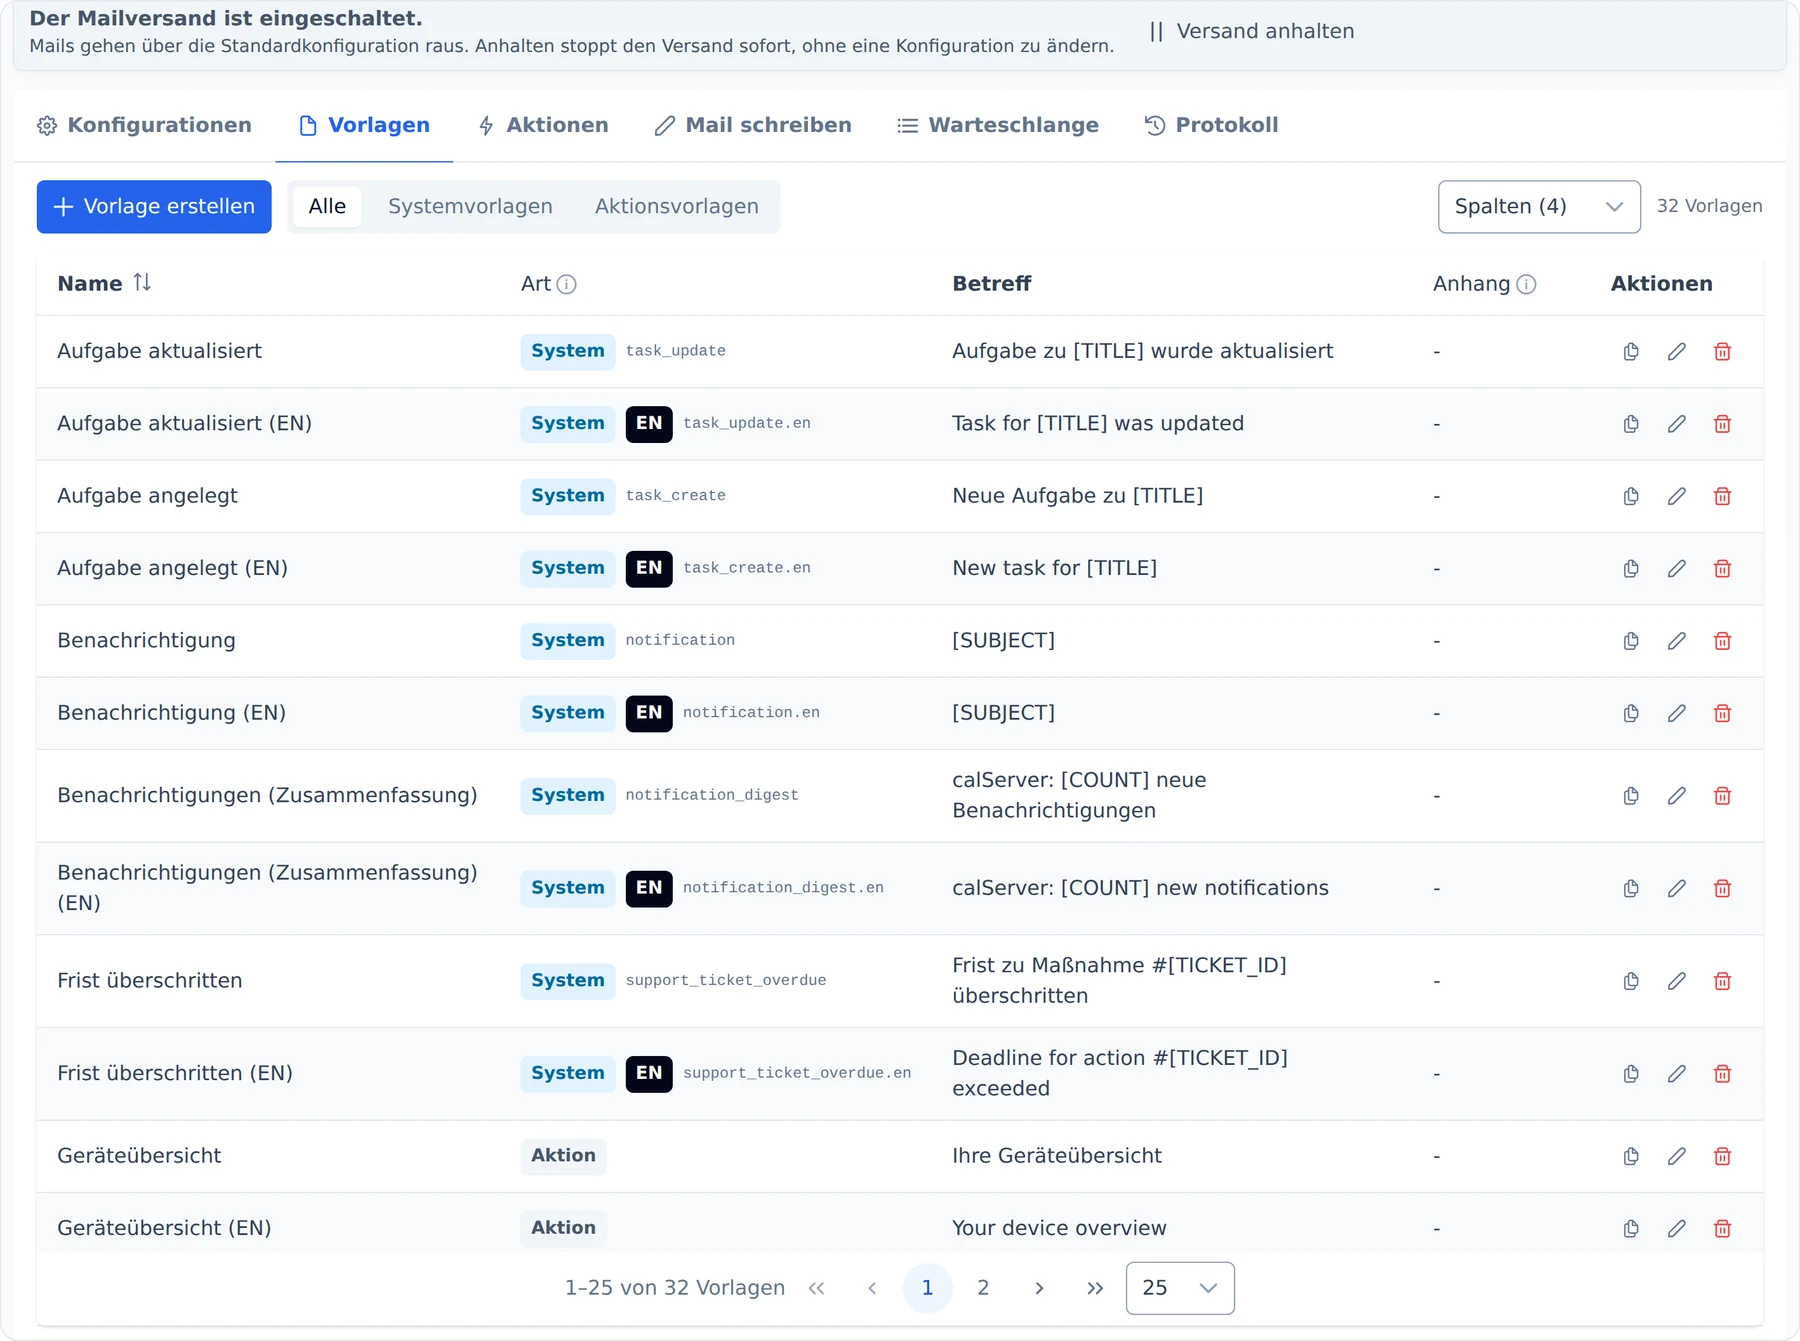Delete the Aufgabe aktualisiert template
Screen dimensions: 1800x1341
(1722, 351)
